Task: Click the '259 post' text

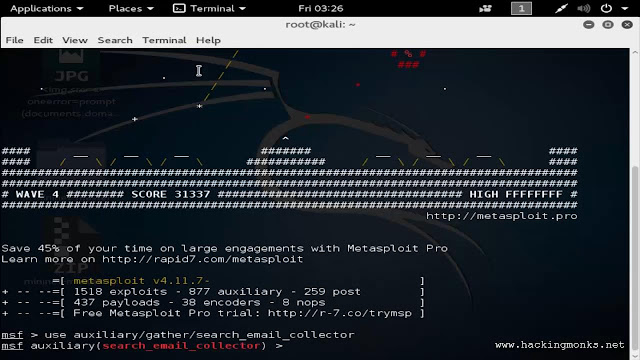Action: (332, 291)
